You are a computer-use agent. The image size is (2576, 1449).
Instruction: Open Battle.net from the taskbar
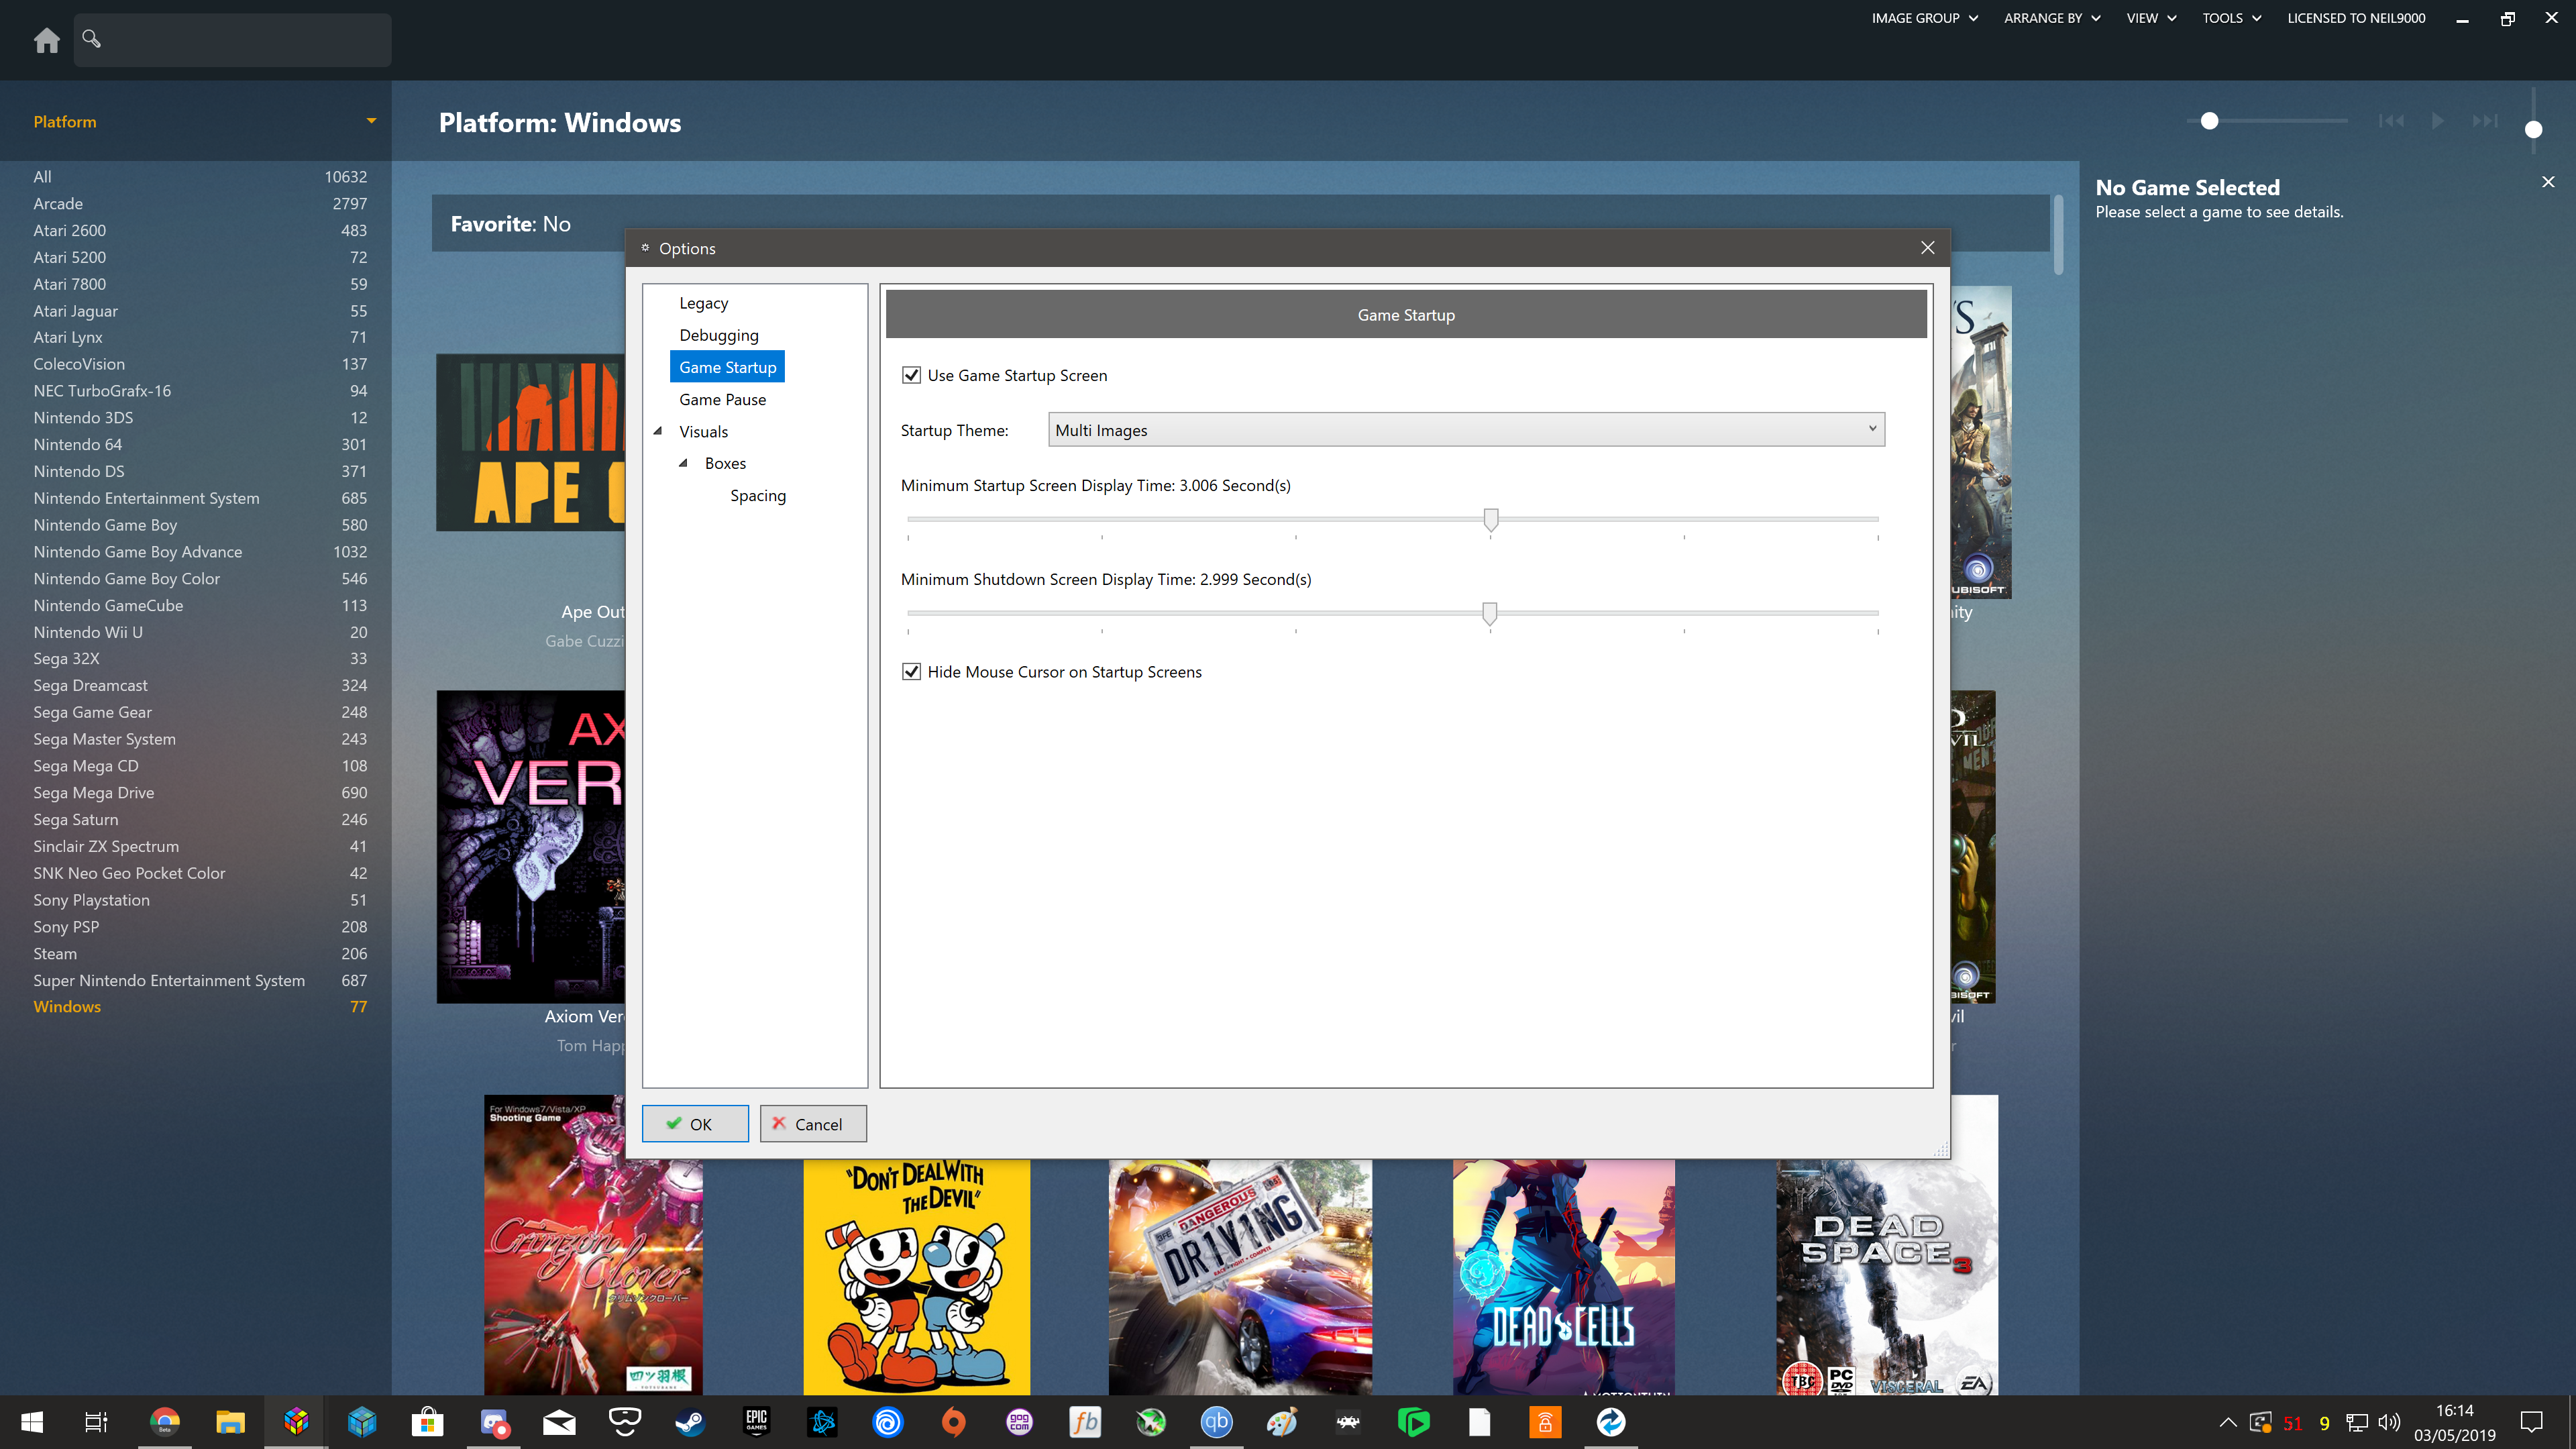click(x=822, y=1422)
